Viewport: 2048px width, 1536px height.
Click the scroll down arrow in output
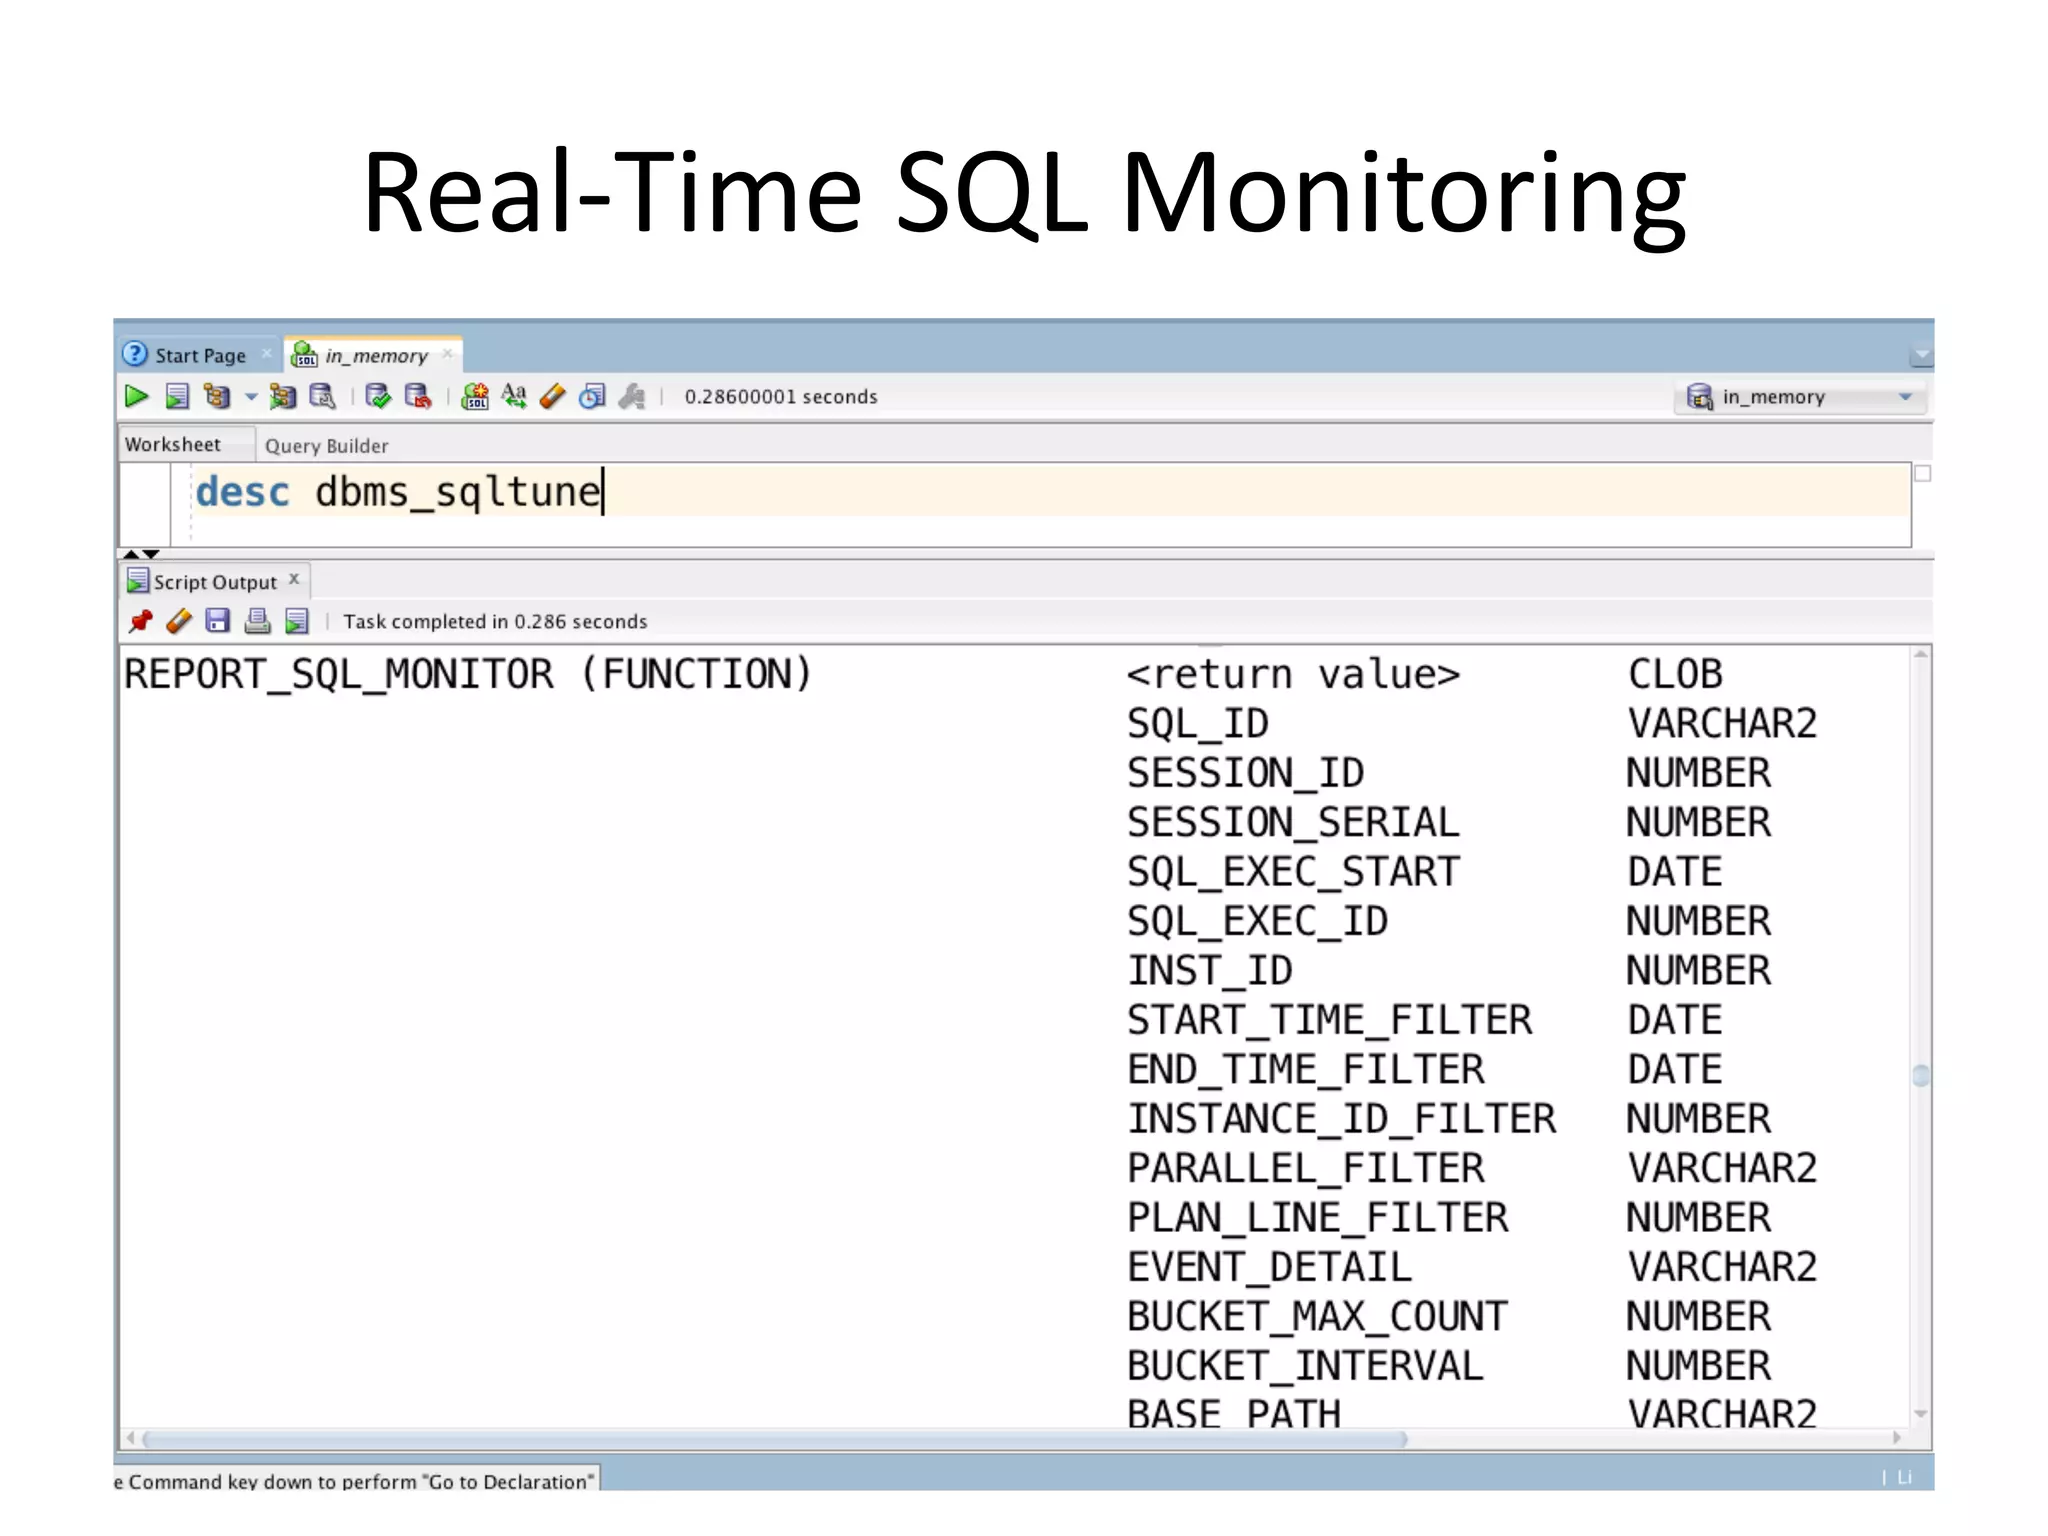tap(1921, 1414)
